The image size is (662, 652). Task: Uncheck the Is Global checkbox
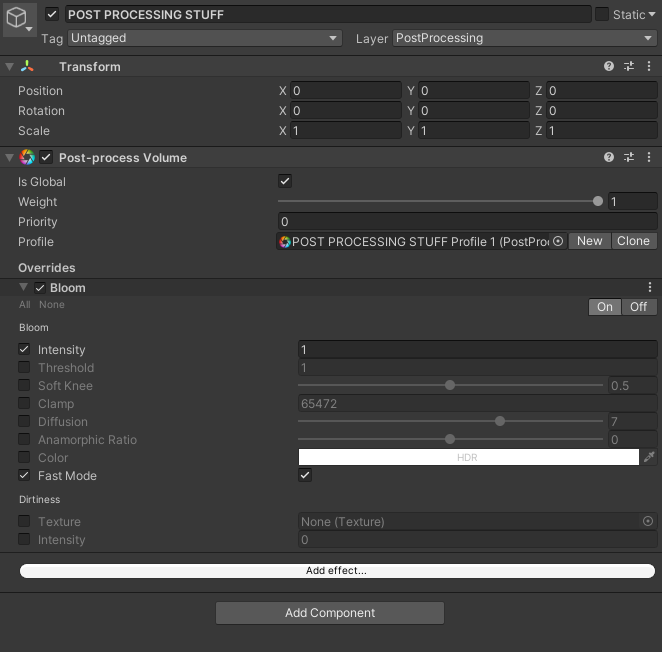[x=285, y=181]
